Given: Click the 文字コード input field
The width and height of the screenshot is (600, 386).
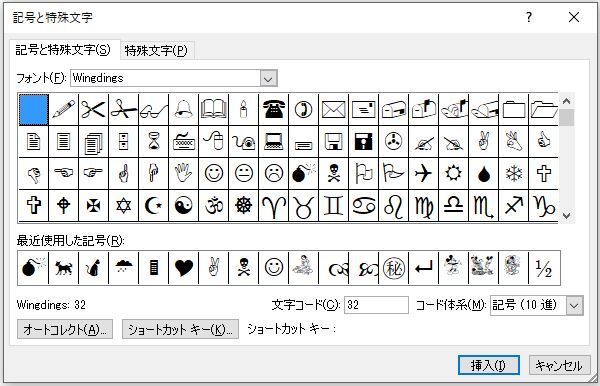Looking at the screenshot, I should (376, 305).
